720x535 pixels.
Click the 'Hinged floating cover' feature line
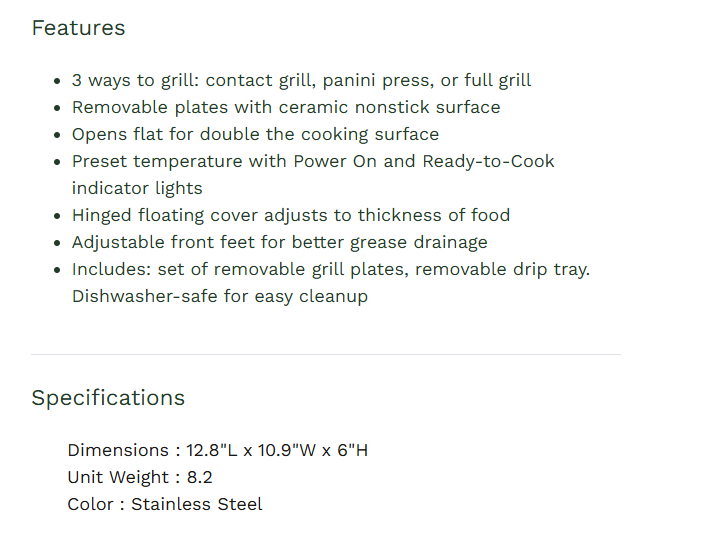[x=290, y=215]
